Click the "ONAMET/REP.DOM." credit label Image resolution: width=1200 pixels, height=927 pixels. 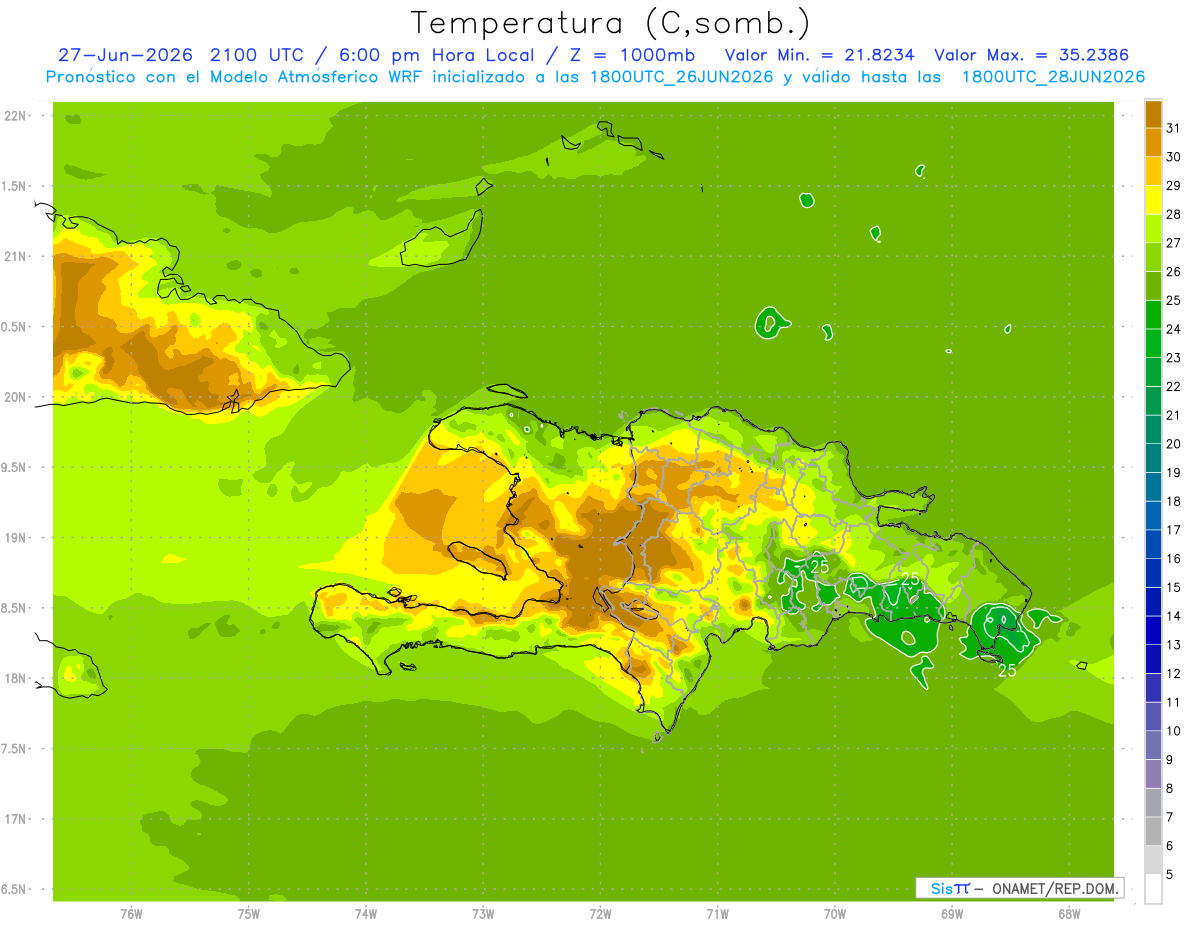(x=1054, y=888)
